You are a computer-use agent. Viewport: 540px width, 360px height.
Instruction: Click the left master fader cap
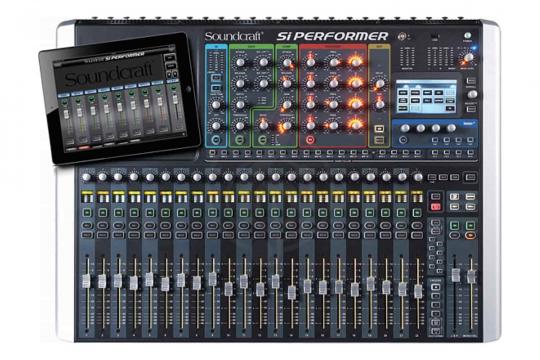tap(456, 275)
